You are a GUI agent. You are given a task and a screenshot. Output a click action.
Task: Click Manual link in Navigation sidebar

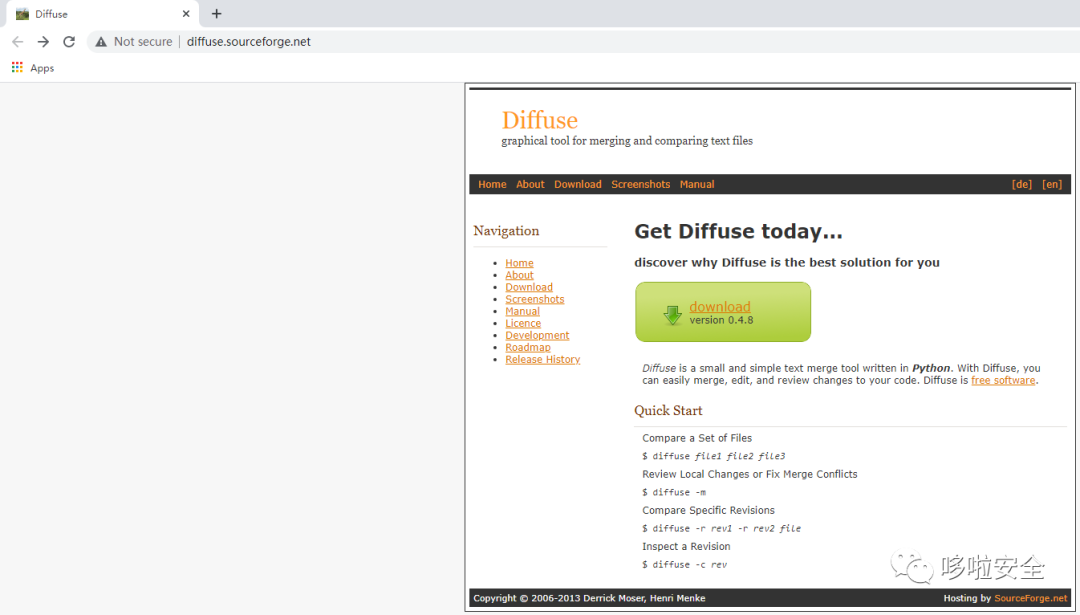[x=522, y=311]
